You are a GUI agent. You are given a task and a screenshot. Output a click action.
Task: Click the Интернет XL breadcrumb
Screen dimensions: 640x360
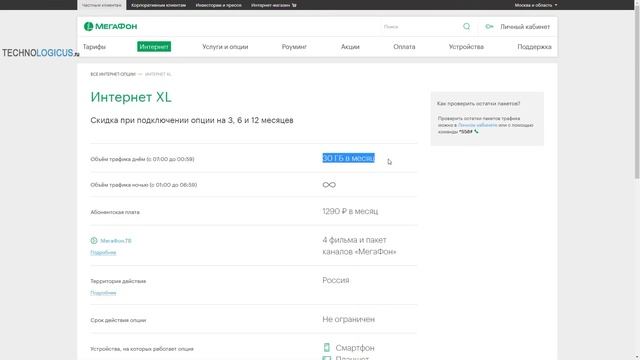tap(158, 74)
